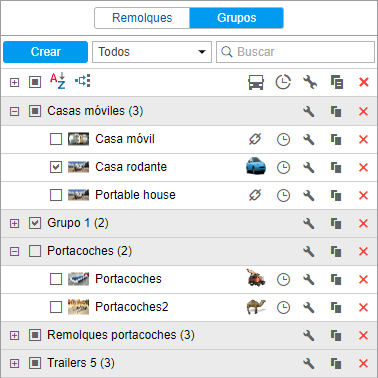Viewport: 378px width, 378px height.
Task: Select the Grupos tab
Action: [237, 18]
